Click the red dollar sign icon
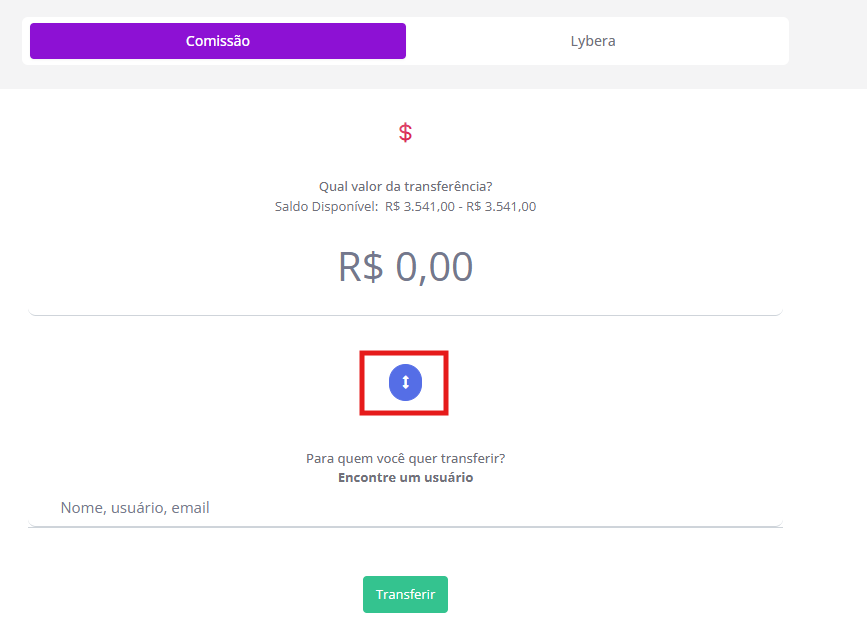The height and width of the screenshot is (630, 867). [x=405, y=132]
